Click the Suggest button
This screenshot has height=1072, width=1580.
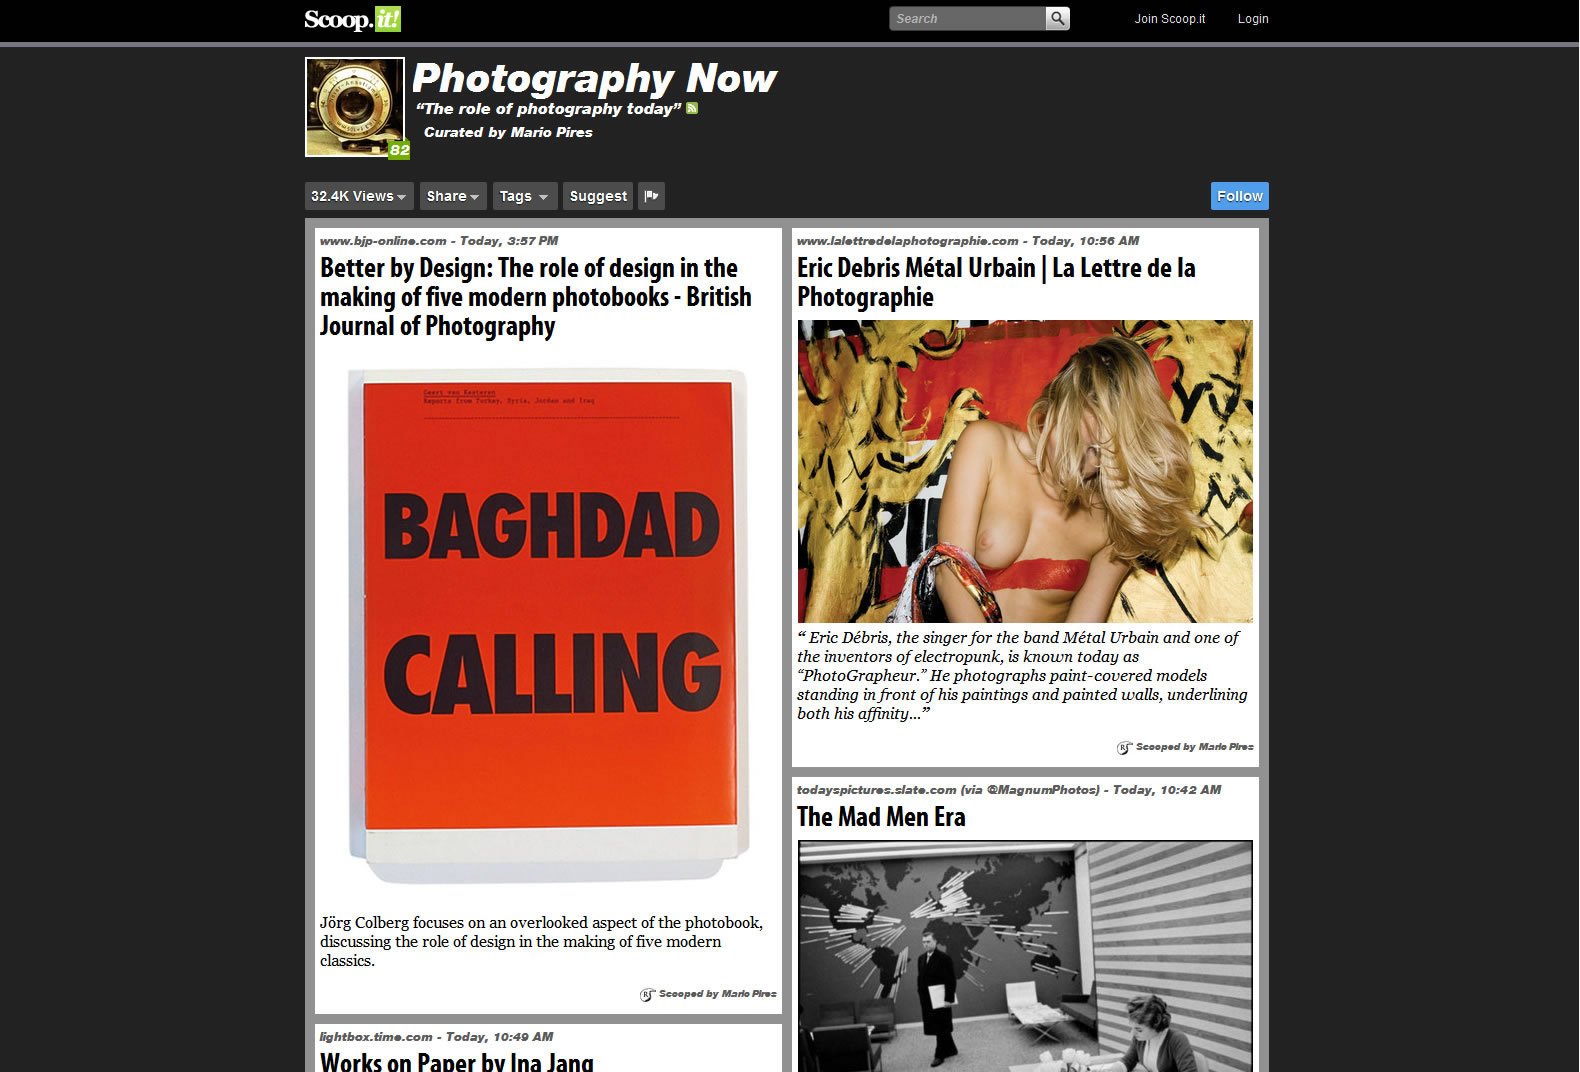(598, 196)
